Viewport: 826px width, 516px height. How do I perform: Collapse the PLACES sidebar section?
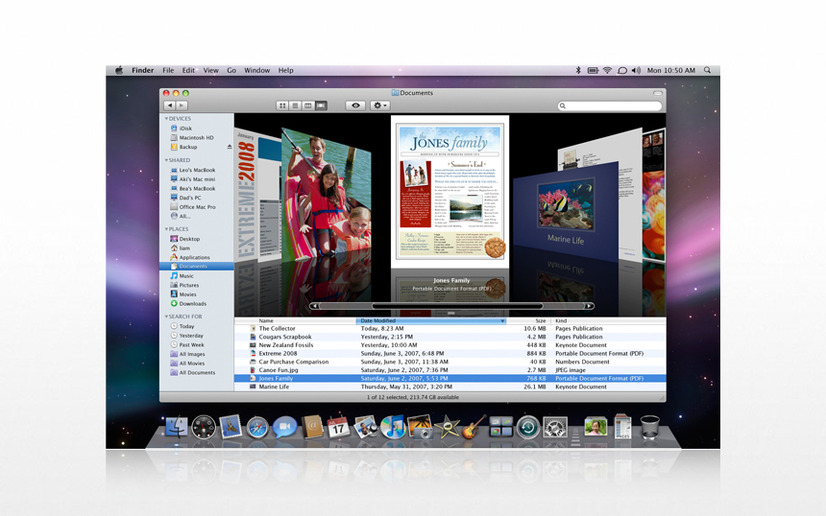click(x=166, y=229)
